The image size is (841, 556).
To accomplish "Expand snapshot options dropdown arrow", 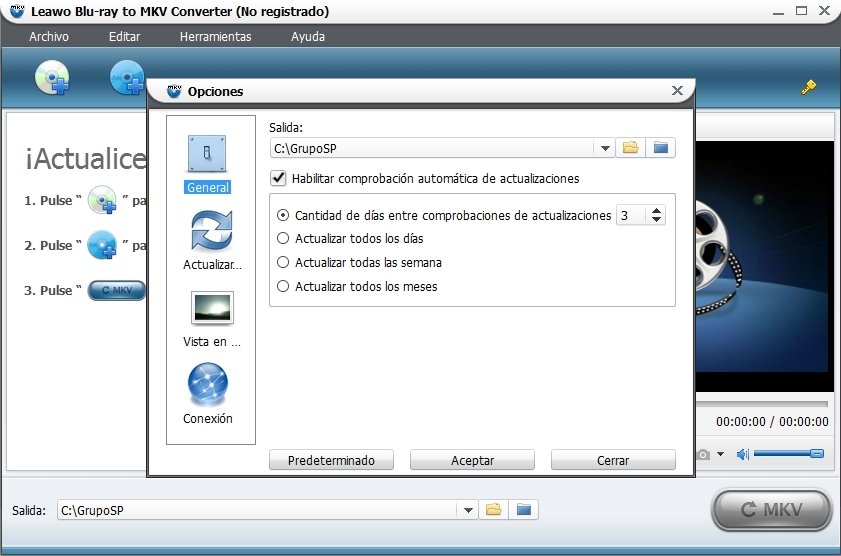I will coord(720,454).
